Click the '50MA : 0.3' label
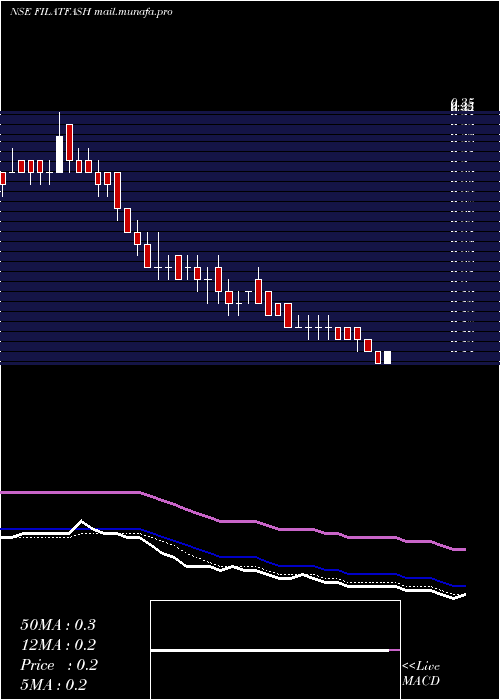This screenshot has height=700, width=500. (58, 625)
